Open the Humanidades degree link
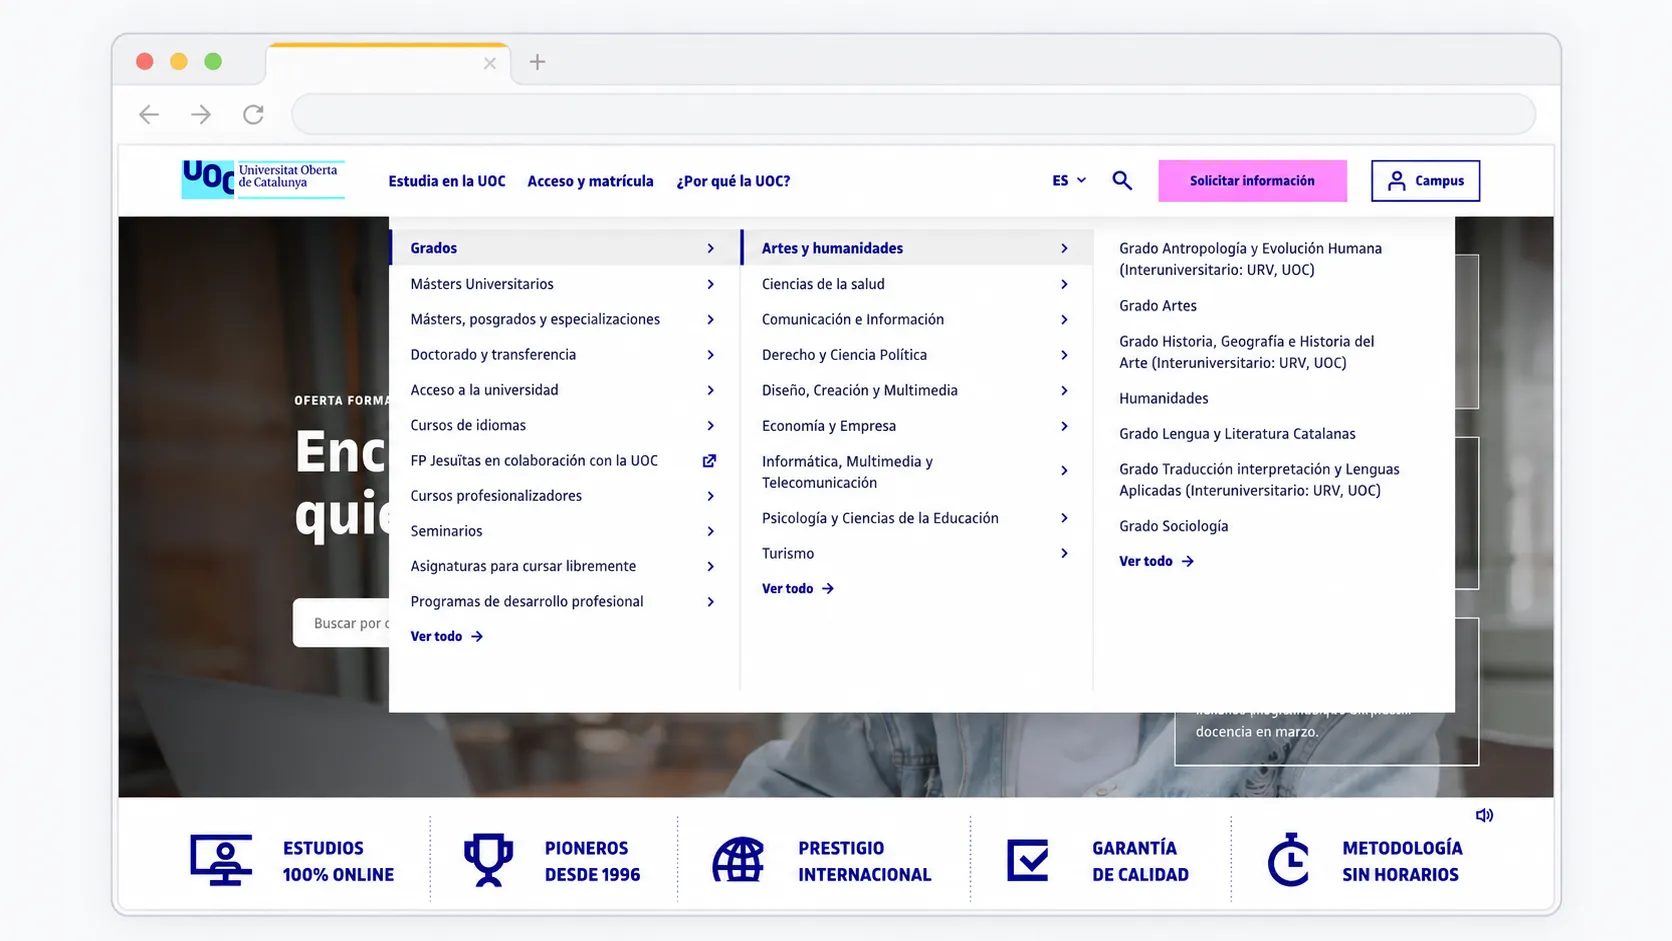This screenshot has height=941, width=1672. pyautogui.click(x=1164, y=398)
